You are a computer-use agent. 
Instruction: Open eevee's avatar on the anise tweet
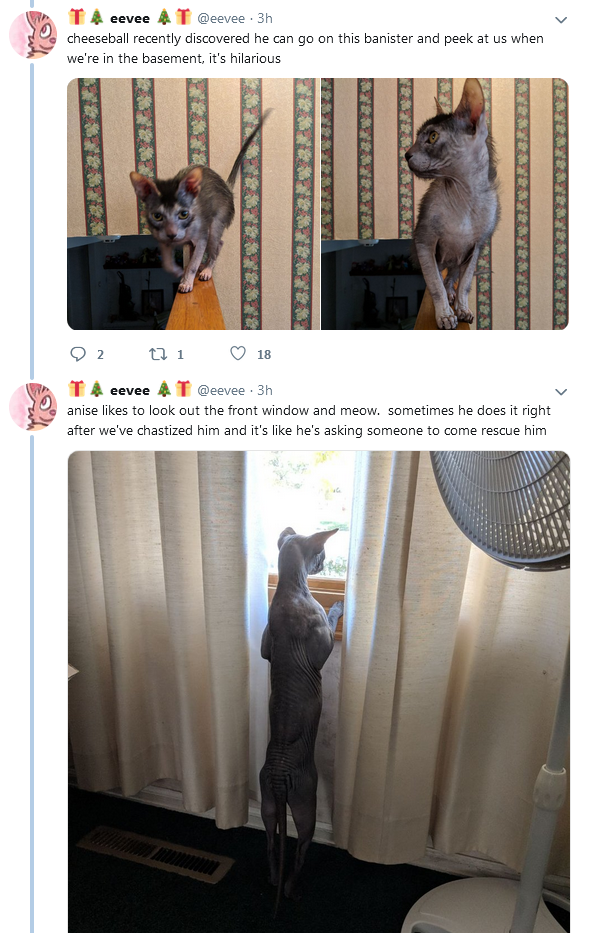pyautogui.click(x=33, y=406)
